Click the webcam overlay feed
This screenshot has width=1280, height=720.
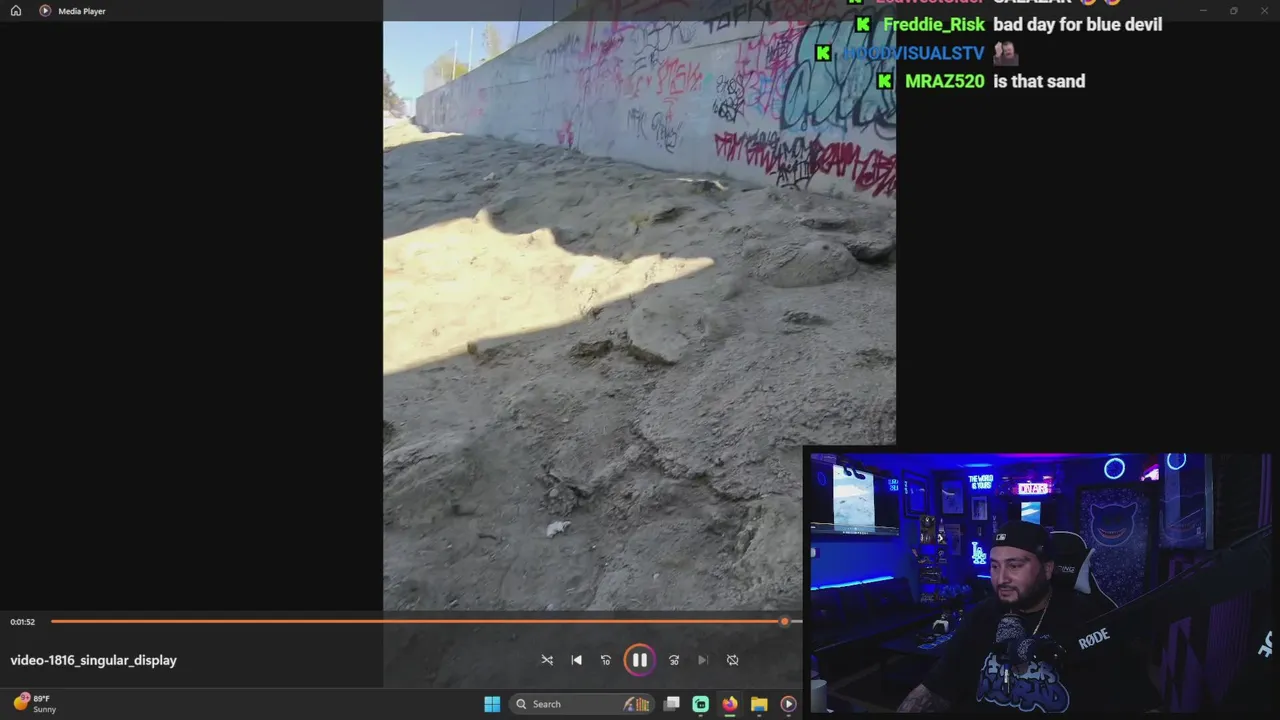(1041, 582)
